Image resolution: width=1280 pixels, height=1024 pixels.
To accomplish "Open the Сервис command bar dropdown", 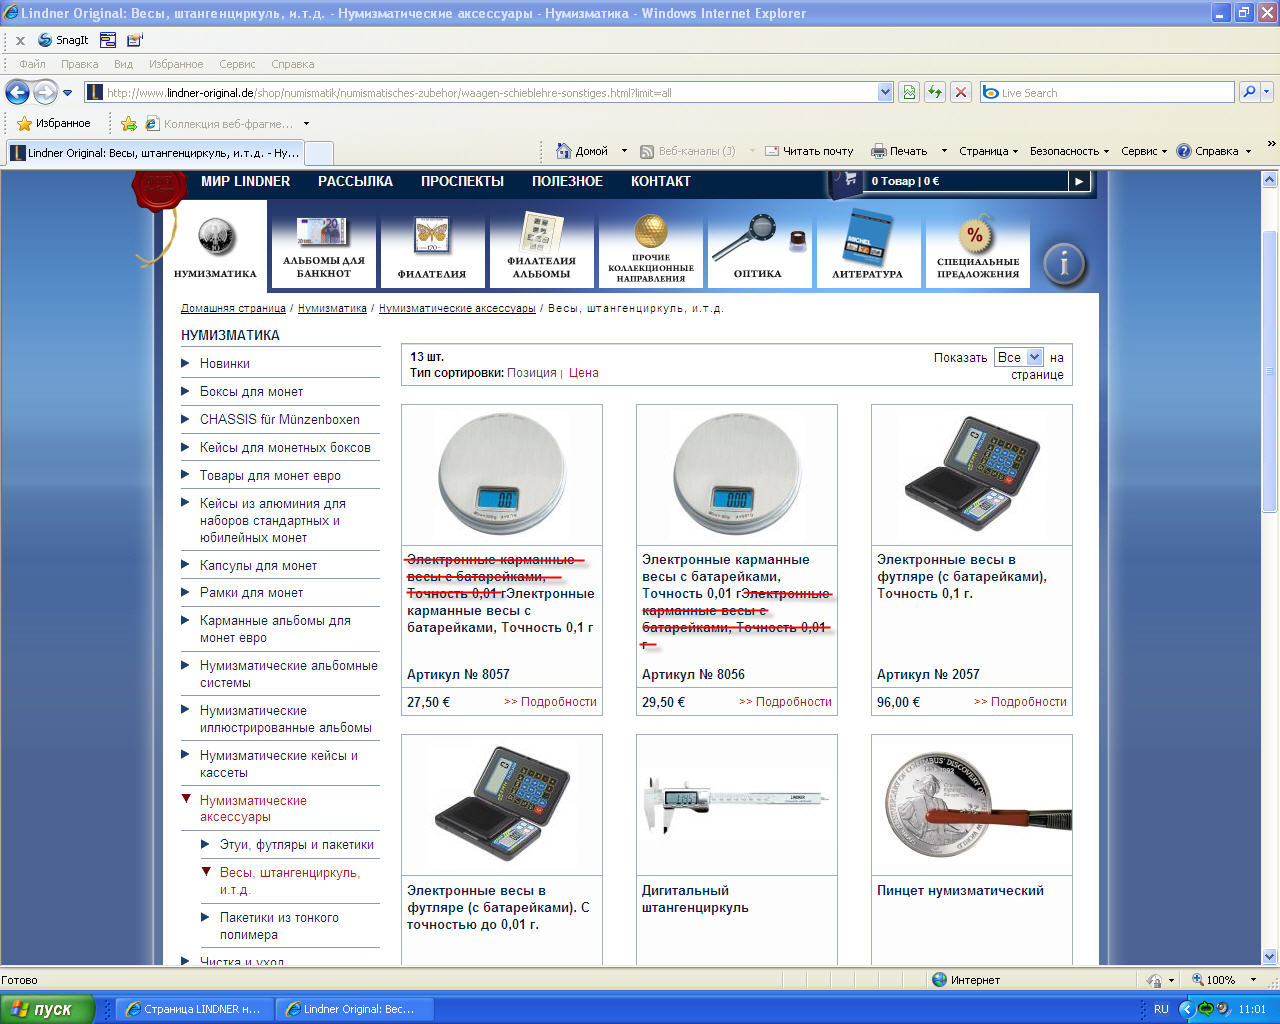I will [1144, 151].
